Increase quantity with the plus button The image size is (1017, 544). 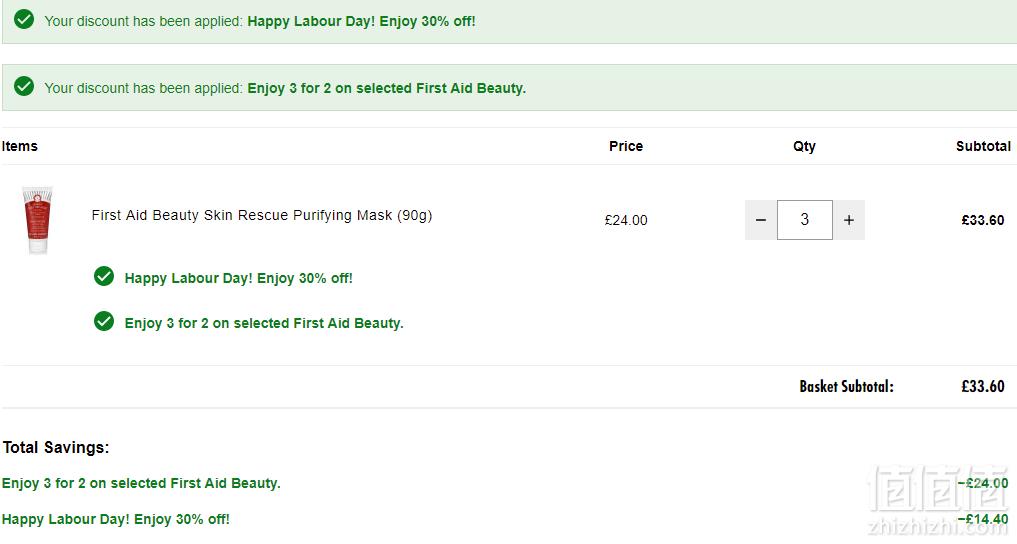tap(848, 220)
